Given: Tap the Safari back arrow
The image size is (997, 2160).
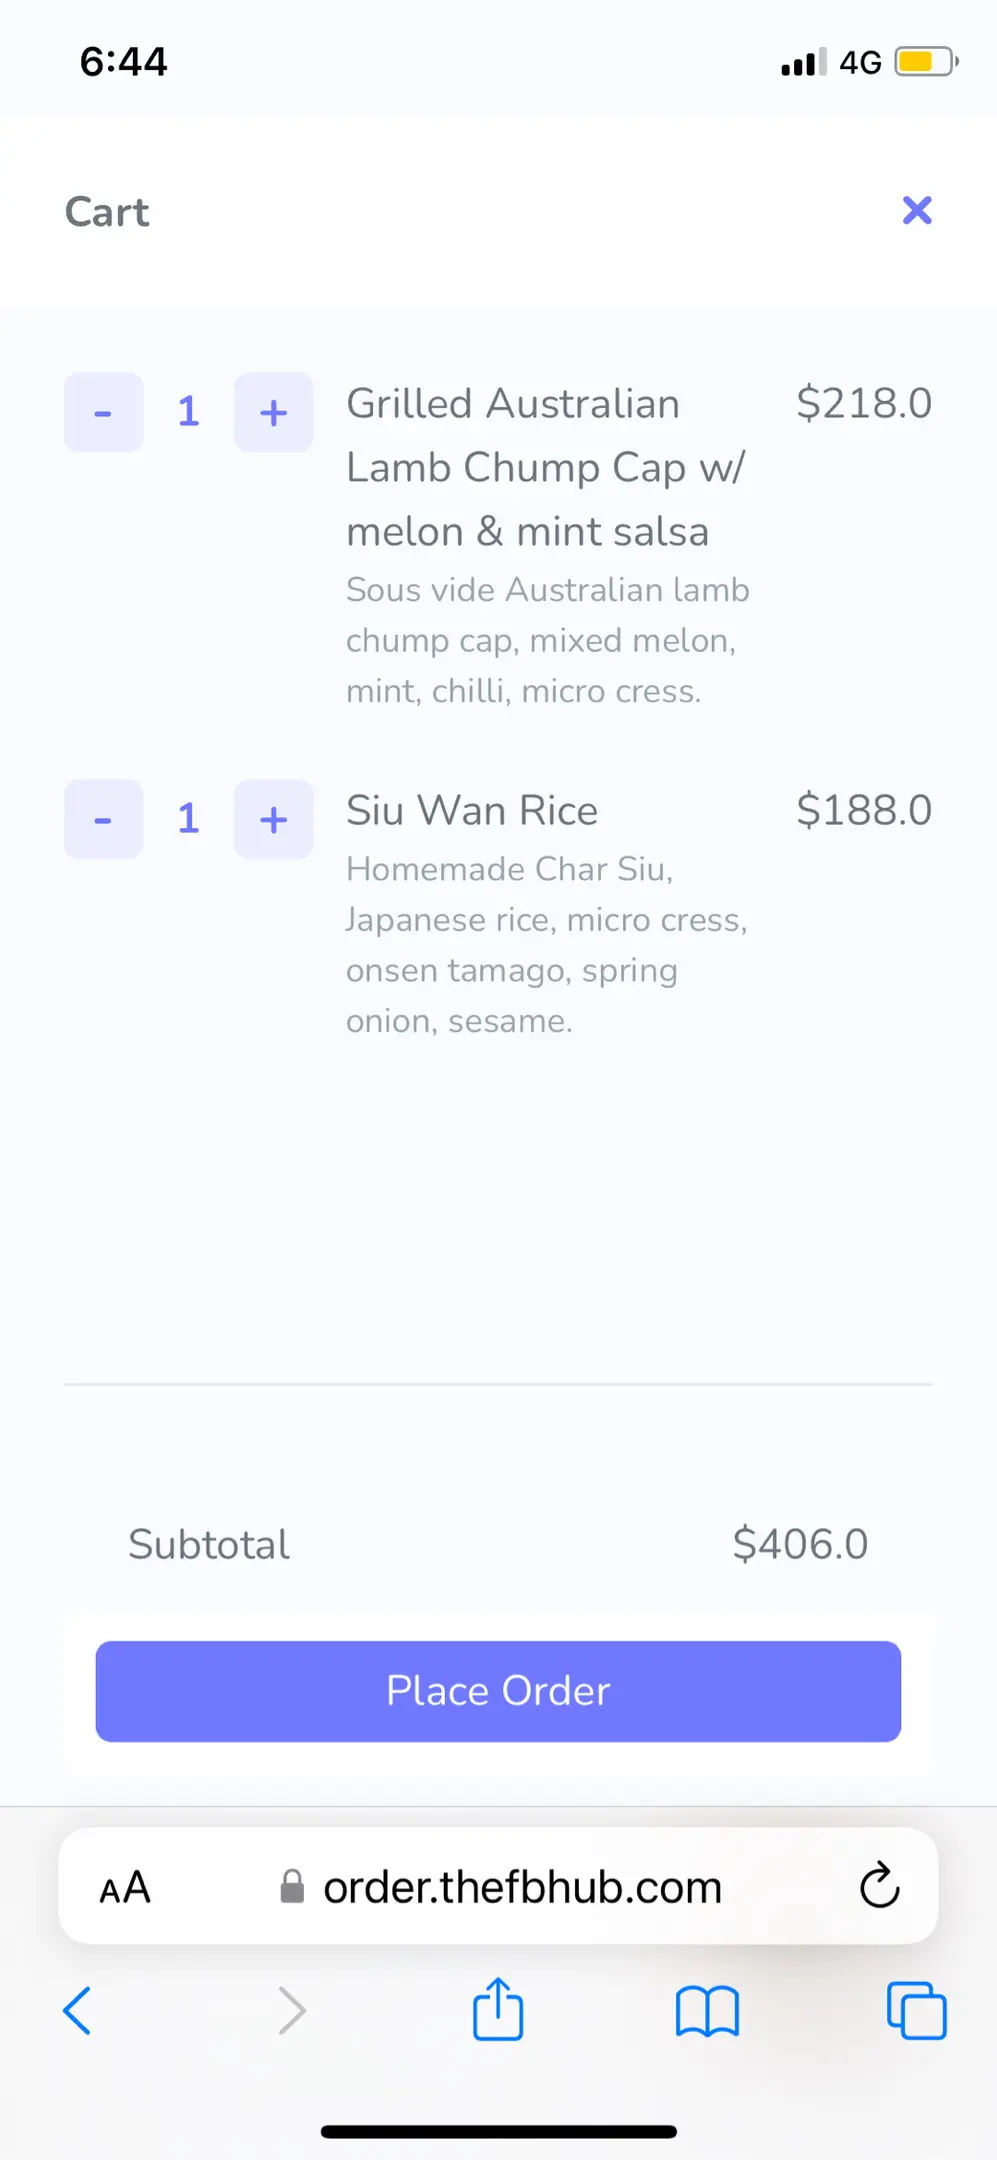Looking at the screenshot, I should [x=77, y=2010].
